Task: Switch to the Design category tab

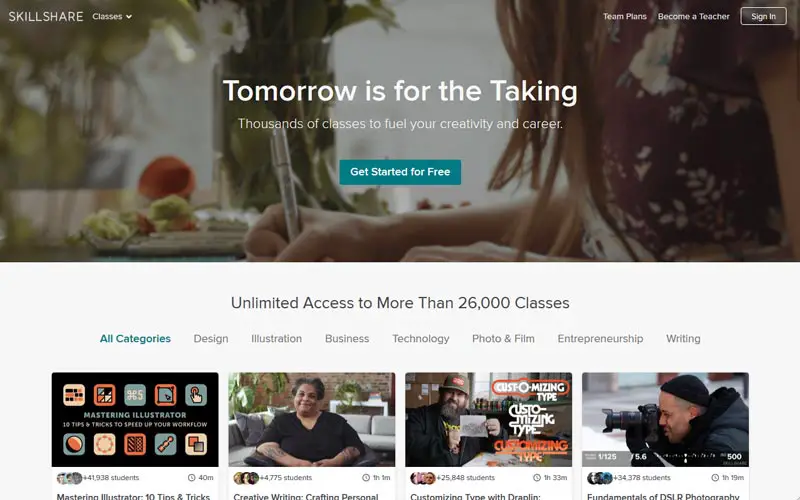Action: [211, 338]
